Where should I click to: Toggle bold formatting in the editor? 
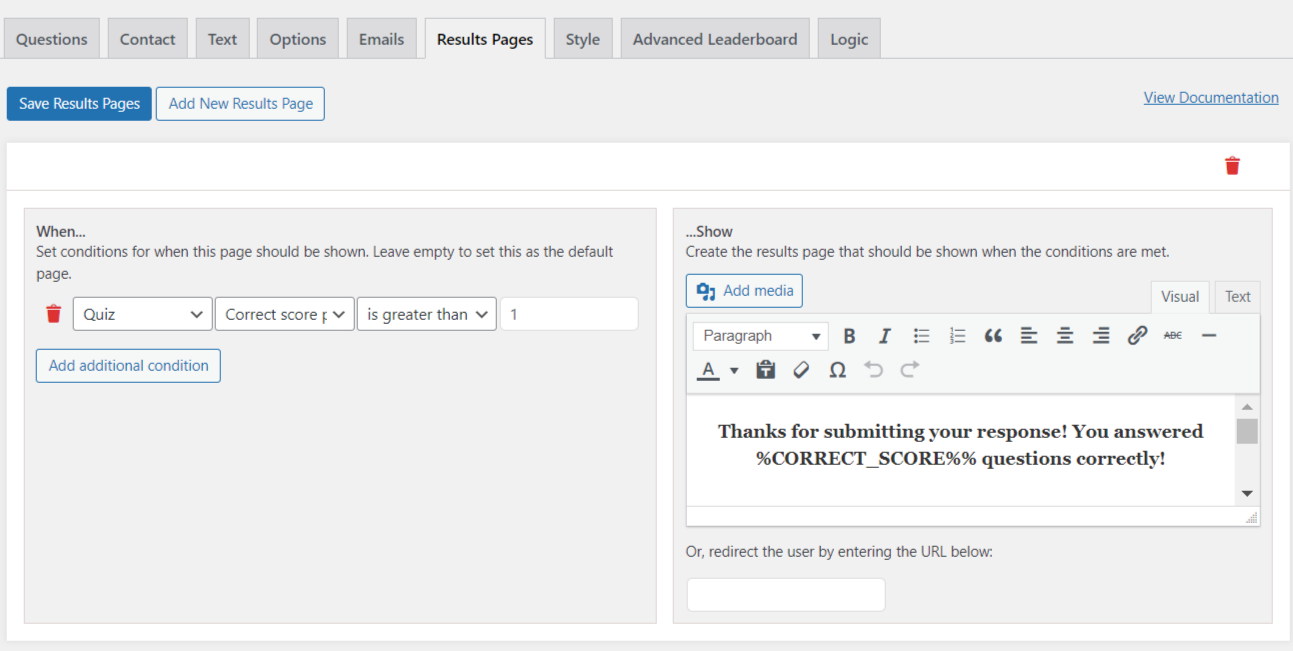click(849, 335)
